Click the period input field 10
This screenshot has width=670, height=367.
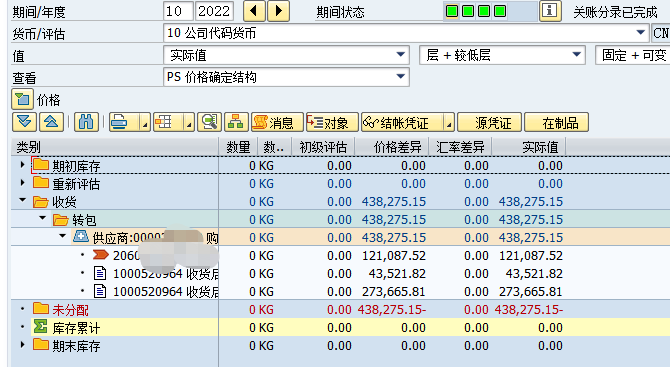point(178,11)
